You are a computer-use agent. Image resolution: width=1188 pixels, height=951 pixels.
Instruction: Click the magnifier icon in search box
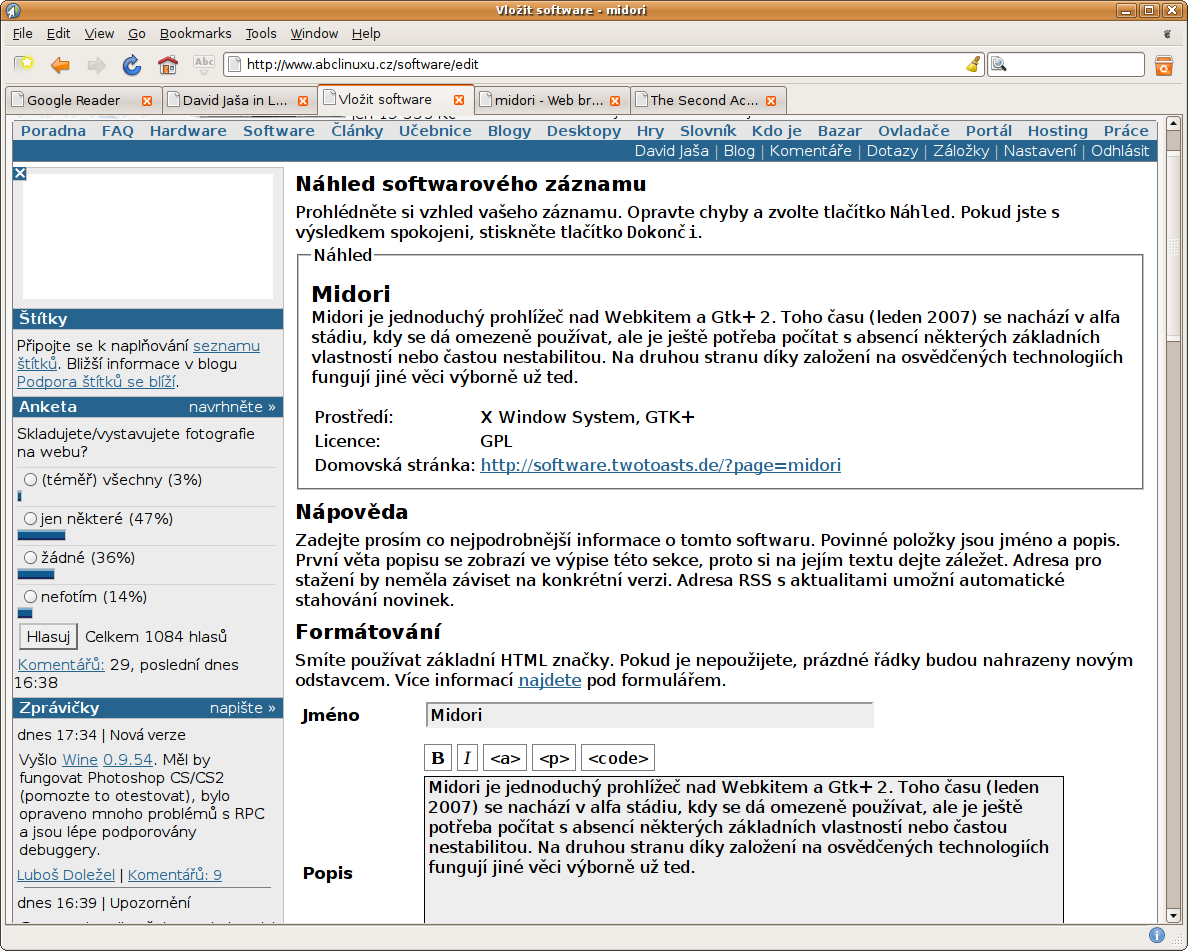pyautogui.click(x=998, y=65)
